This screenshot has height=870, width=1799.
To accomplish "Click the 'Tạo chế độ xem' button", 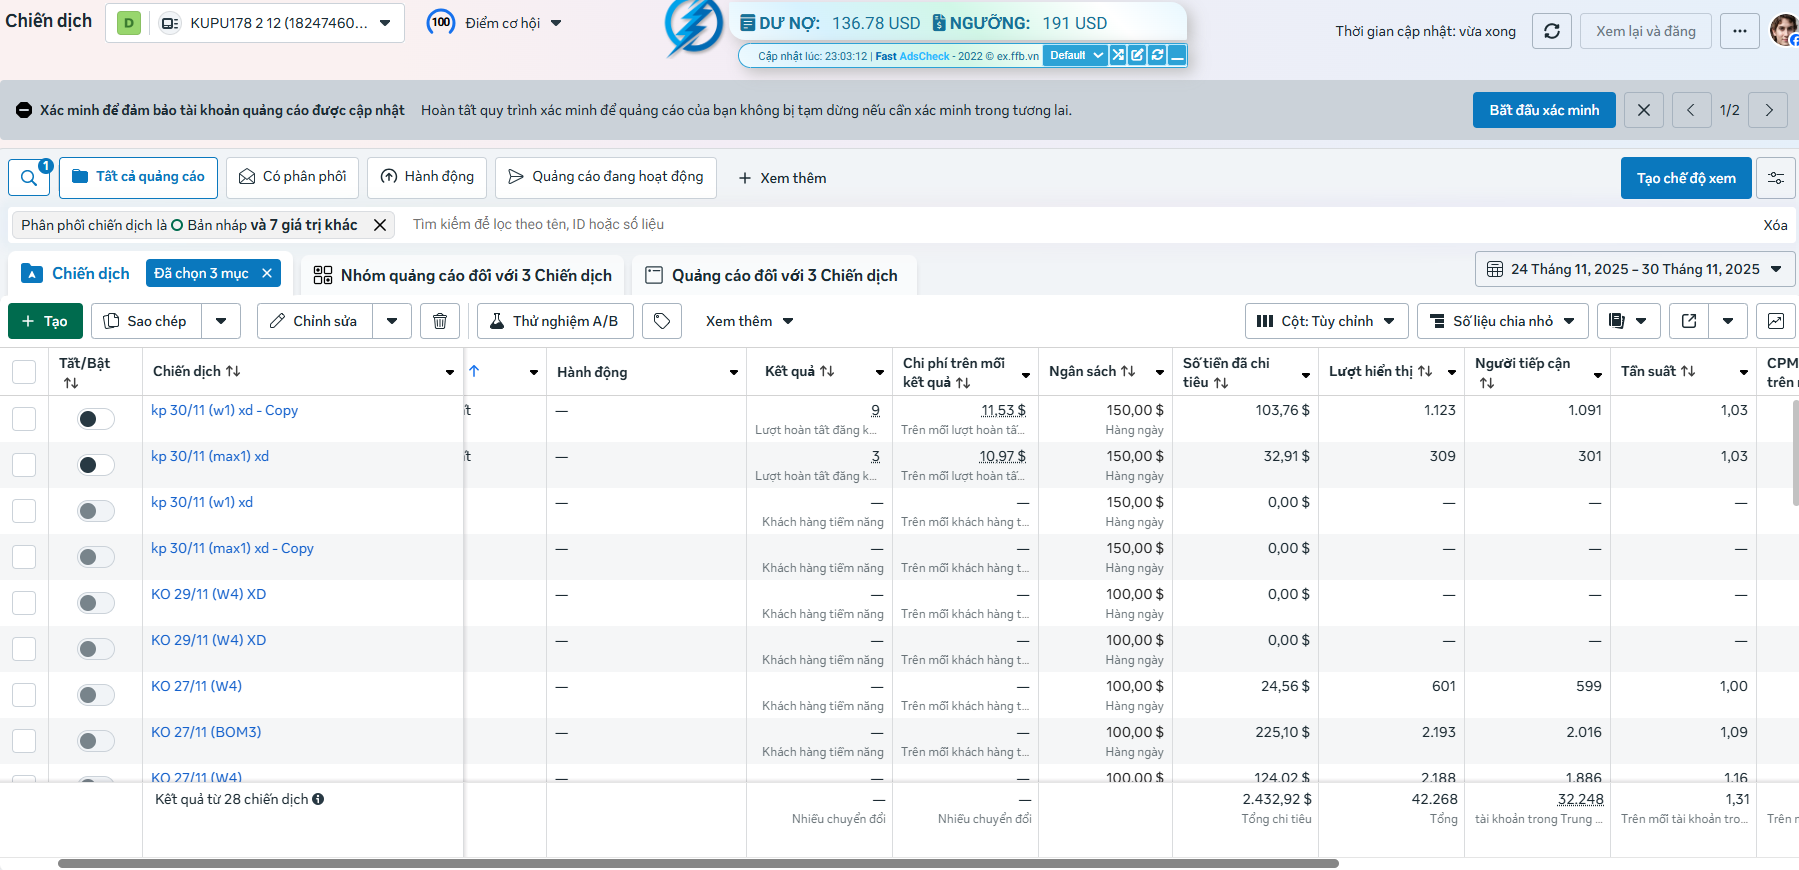I will point(1686,178).
